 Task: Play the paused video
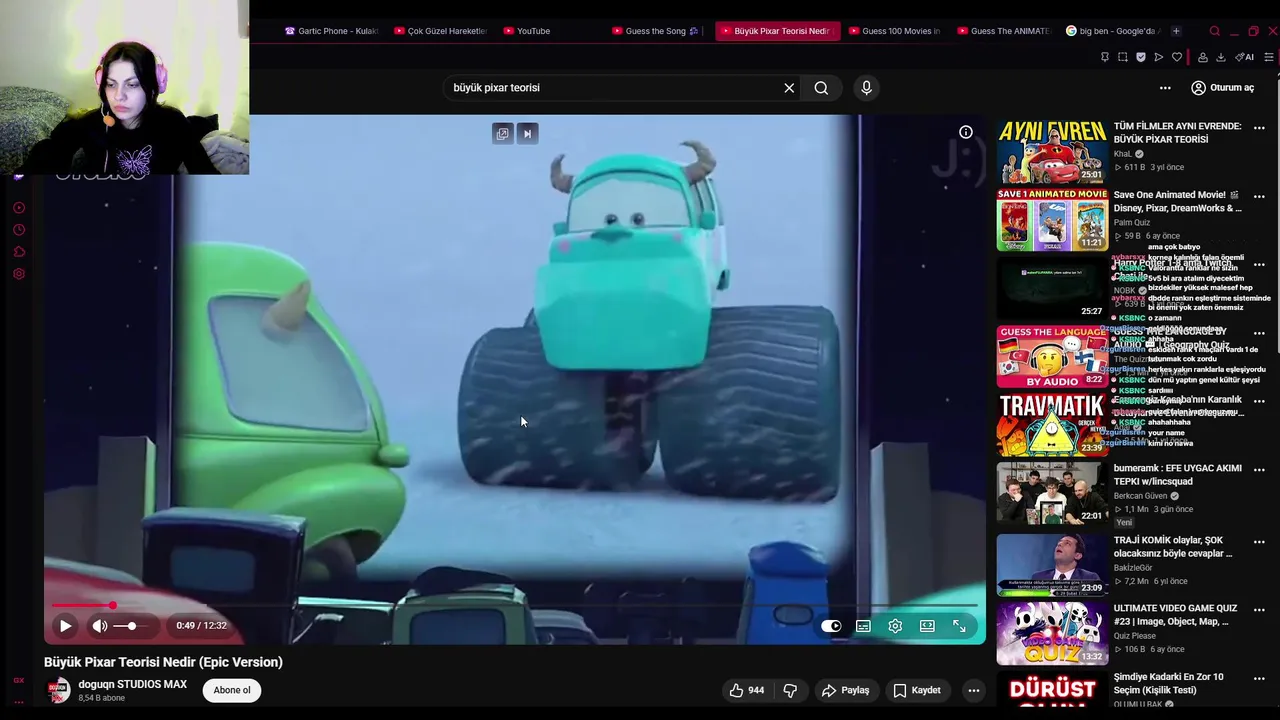(x=65, y=626)
